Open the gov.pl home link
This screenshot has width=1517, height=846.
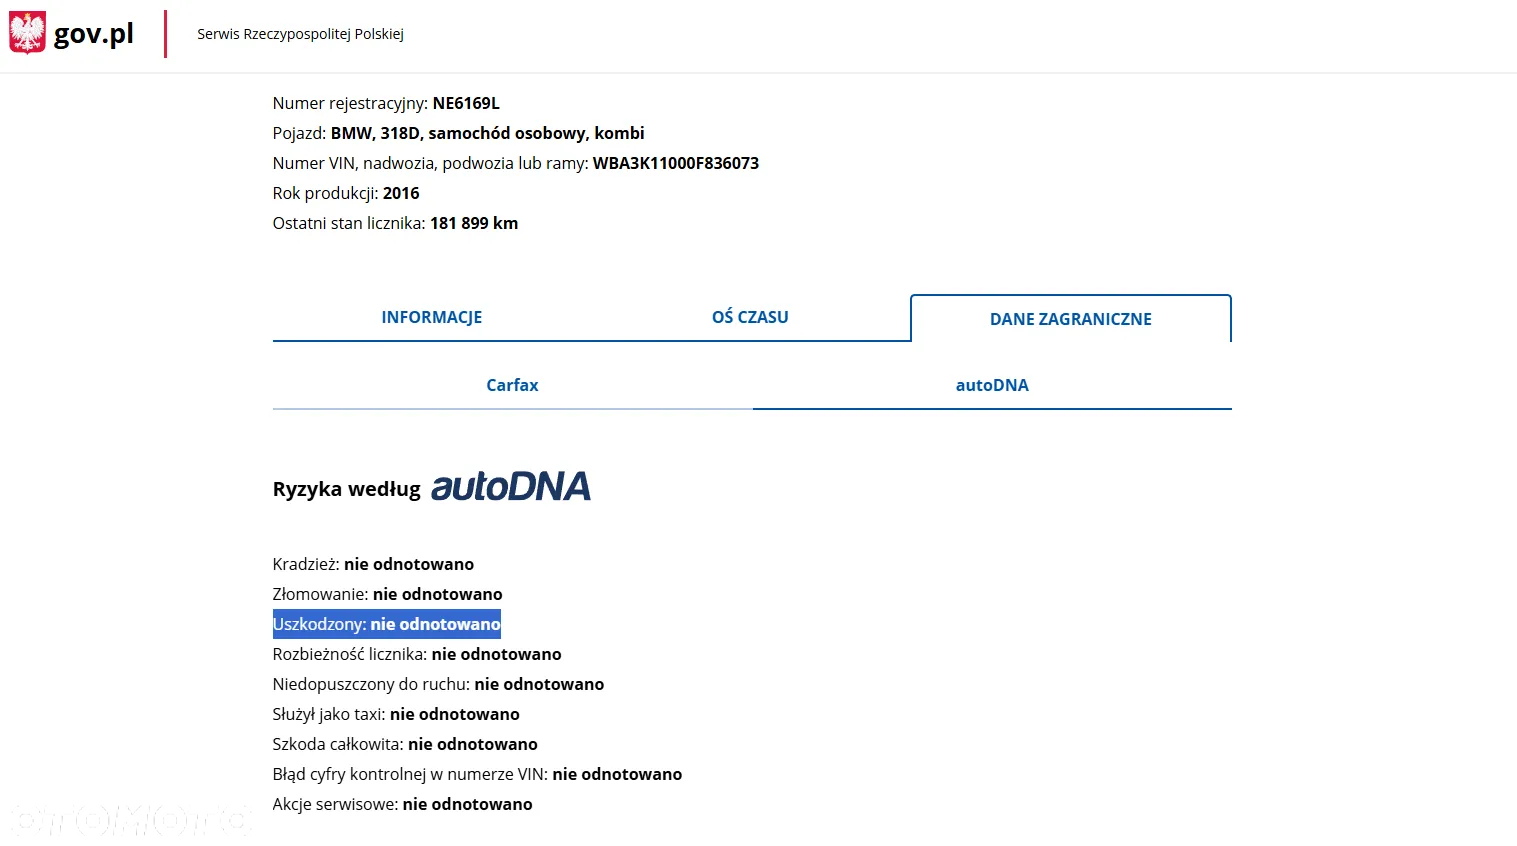tap(93, 34)
